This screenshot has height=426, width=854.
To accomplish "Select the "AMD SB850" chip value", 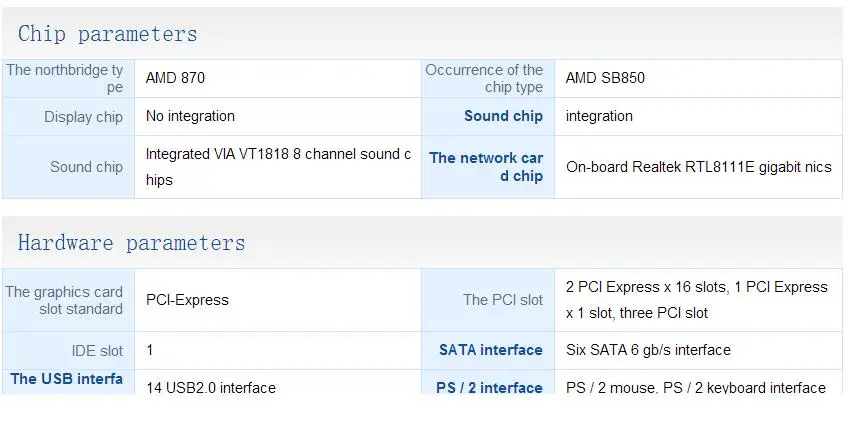I will point(605,78).
